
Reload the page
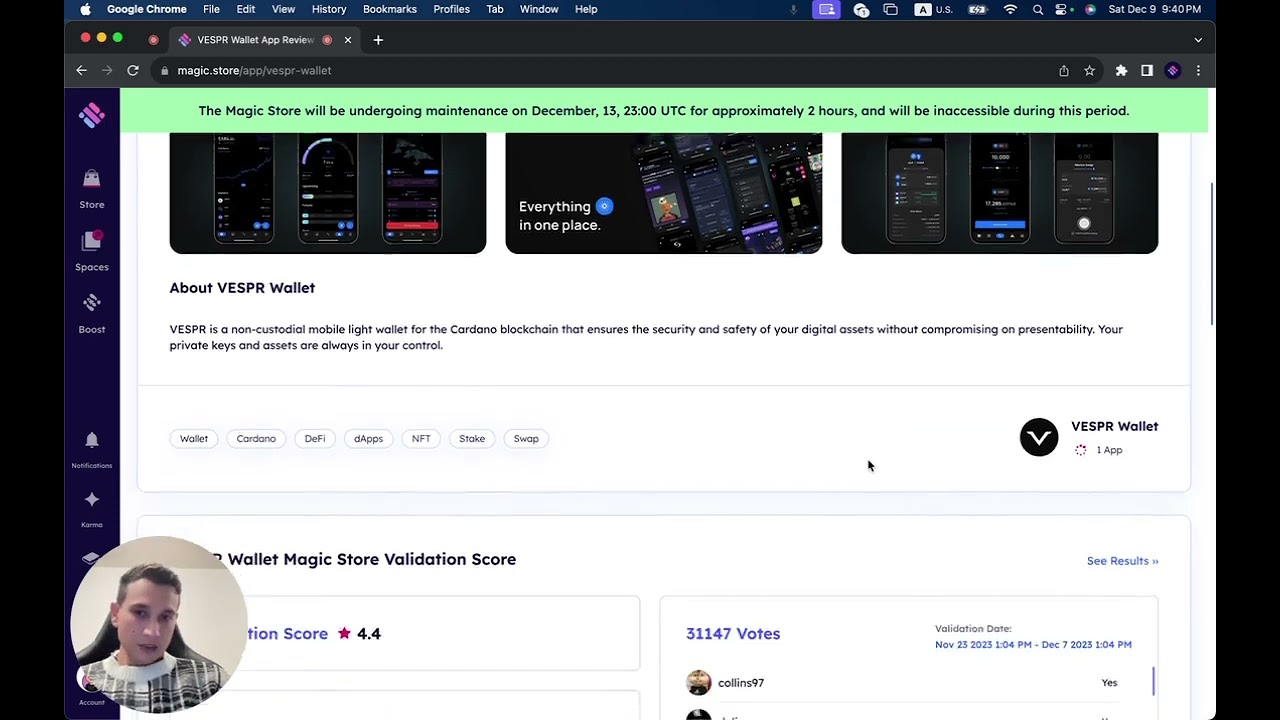coord(133,70)
